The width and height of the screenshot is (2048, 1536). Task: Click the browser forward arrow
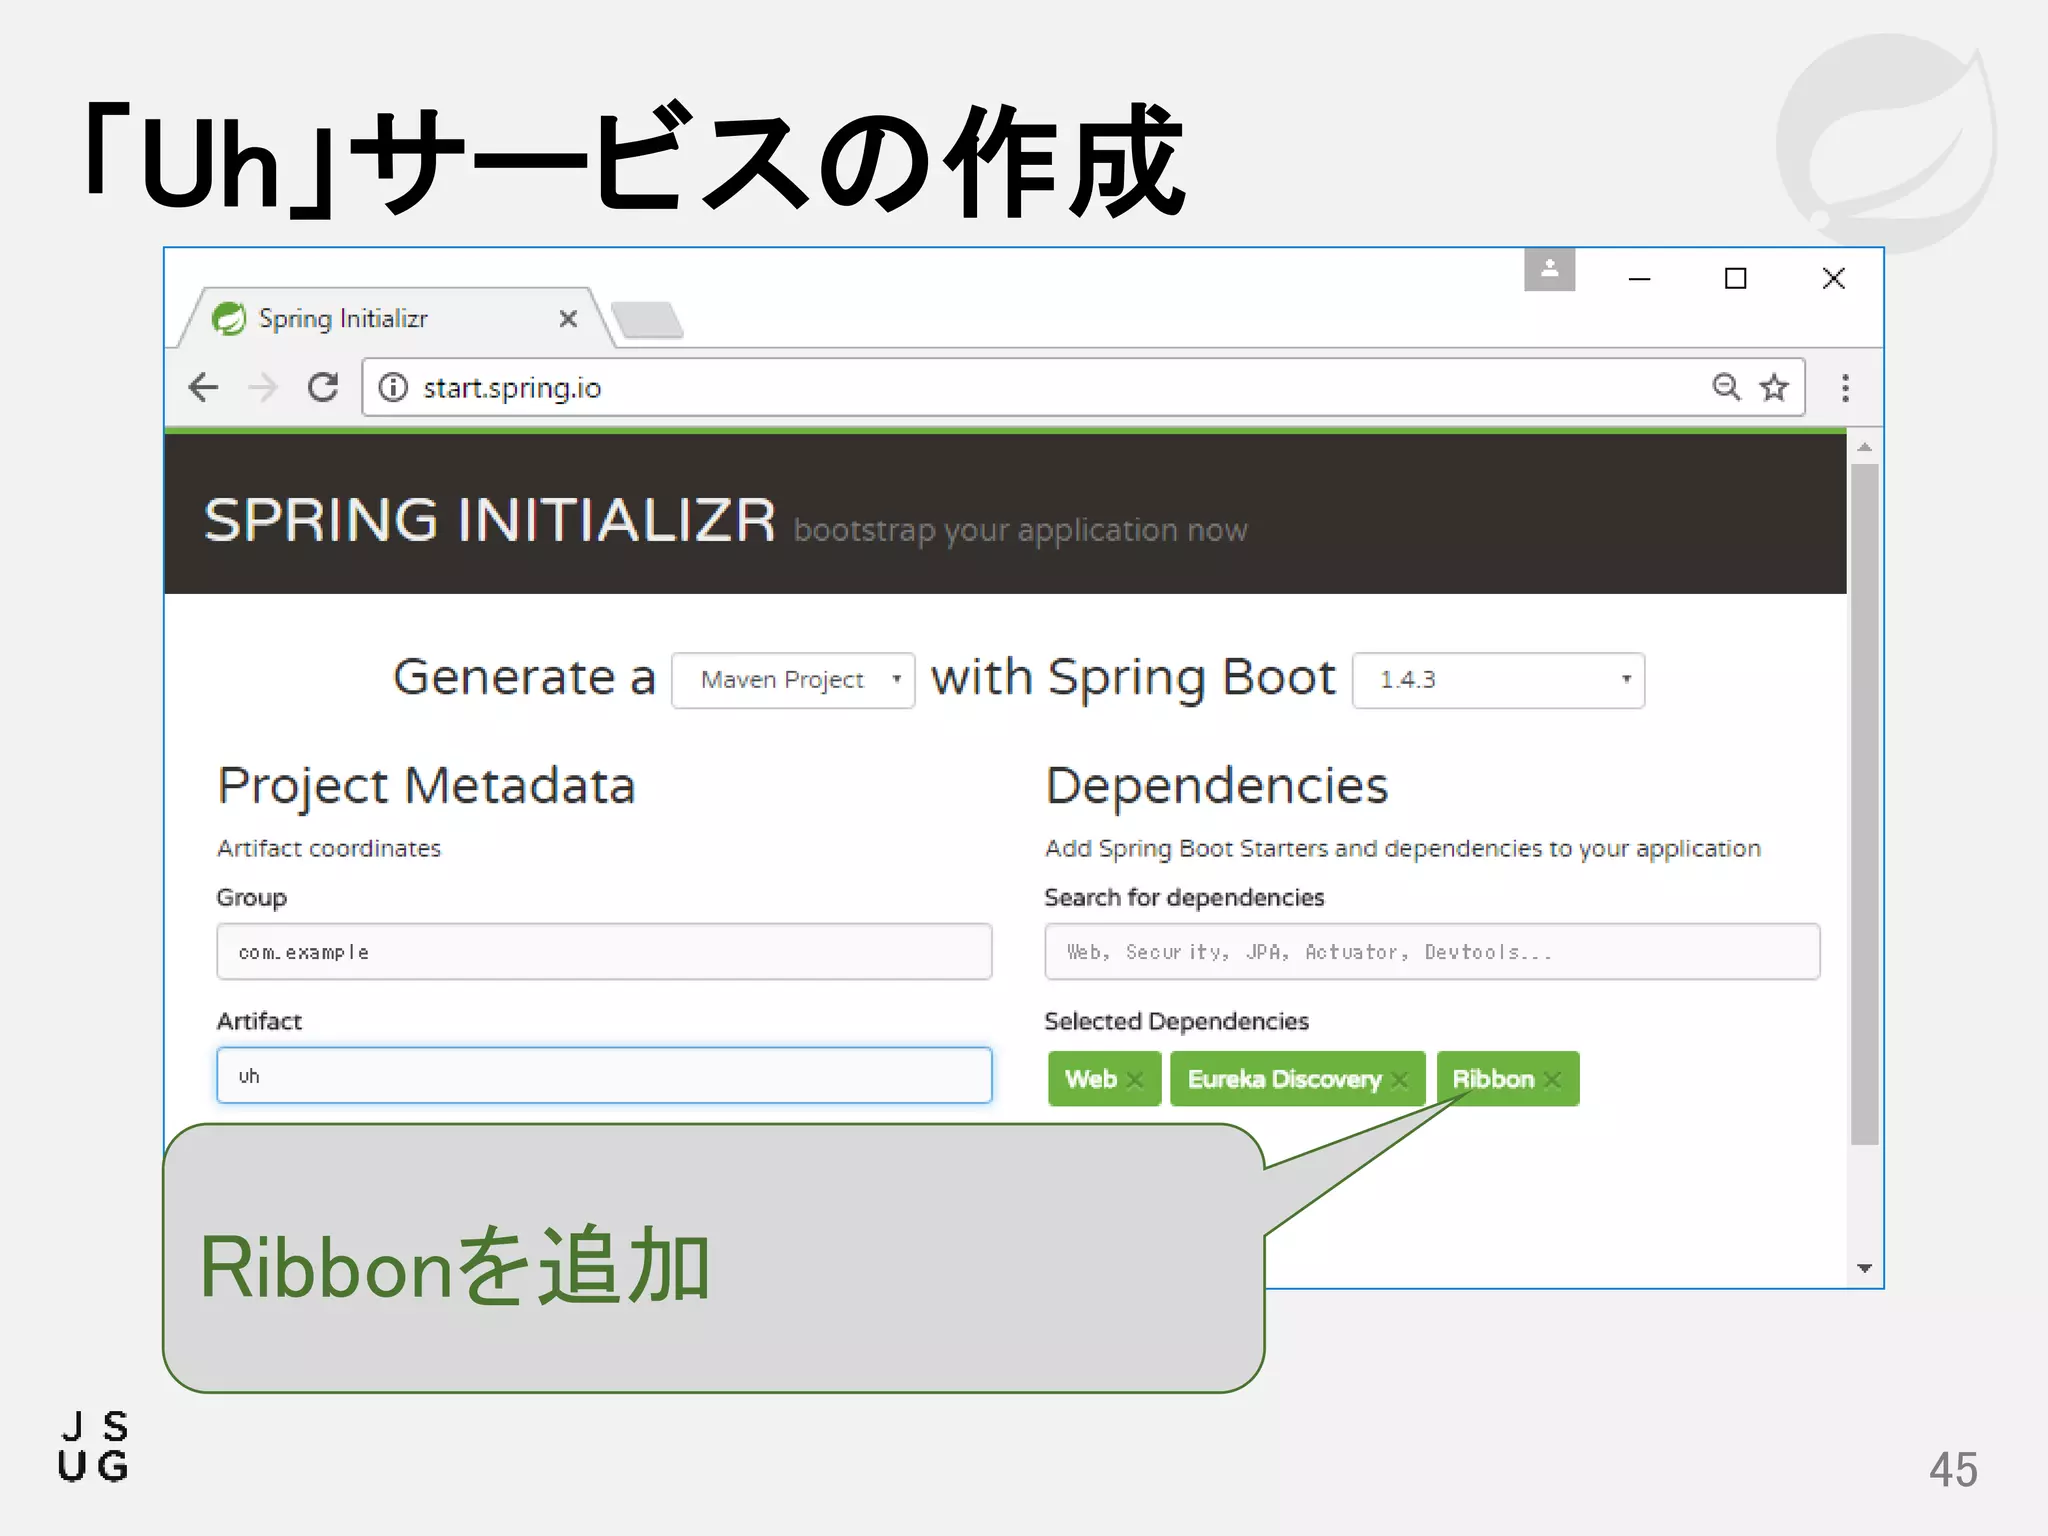pyautogui.click(x=263, y=387)
